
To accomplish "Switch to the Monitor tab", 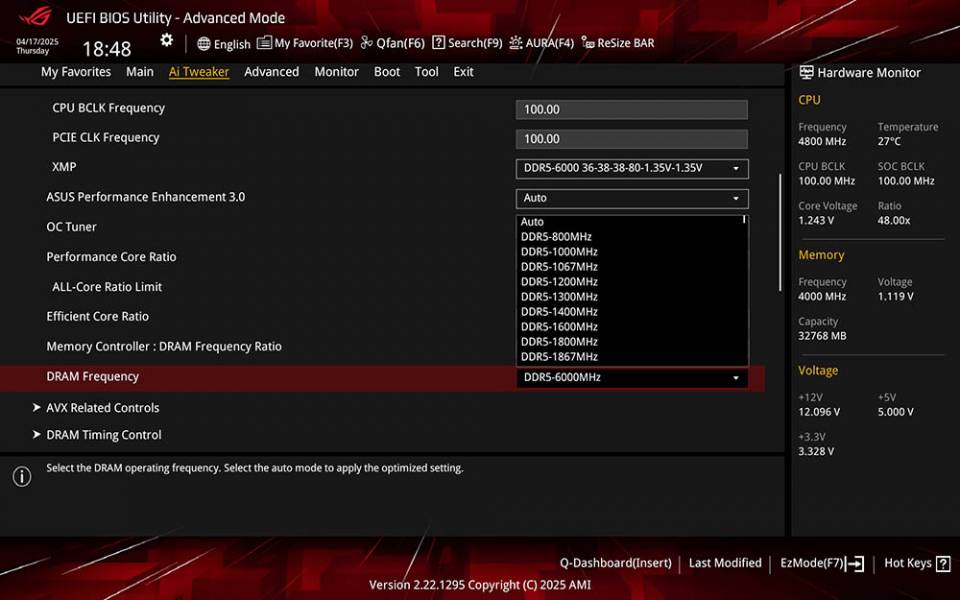I will tap(336, 72).
